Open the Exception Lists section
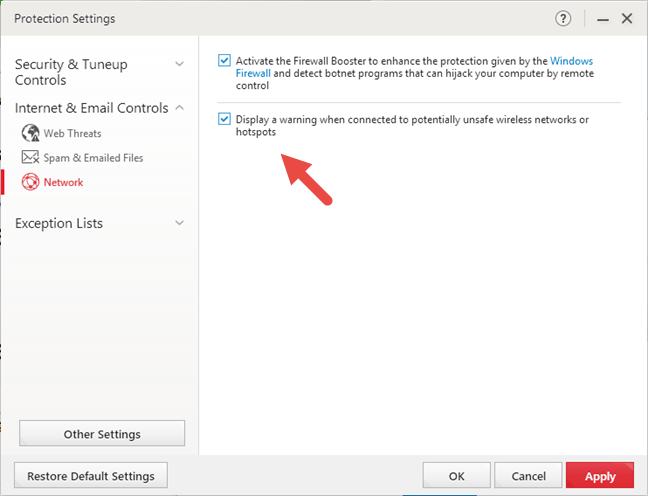This screenshot has height=496, width=648. [x=59, y=223]
